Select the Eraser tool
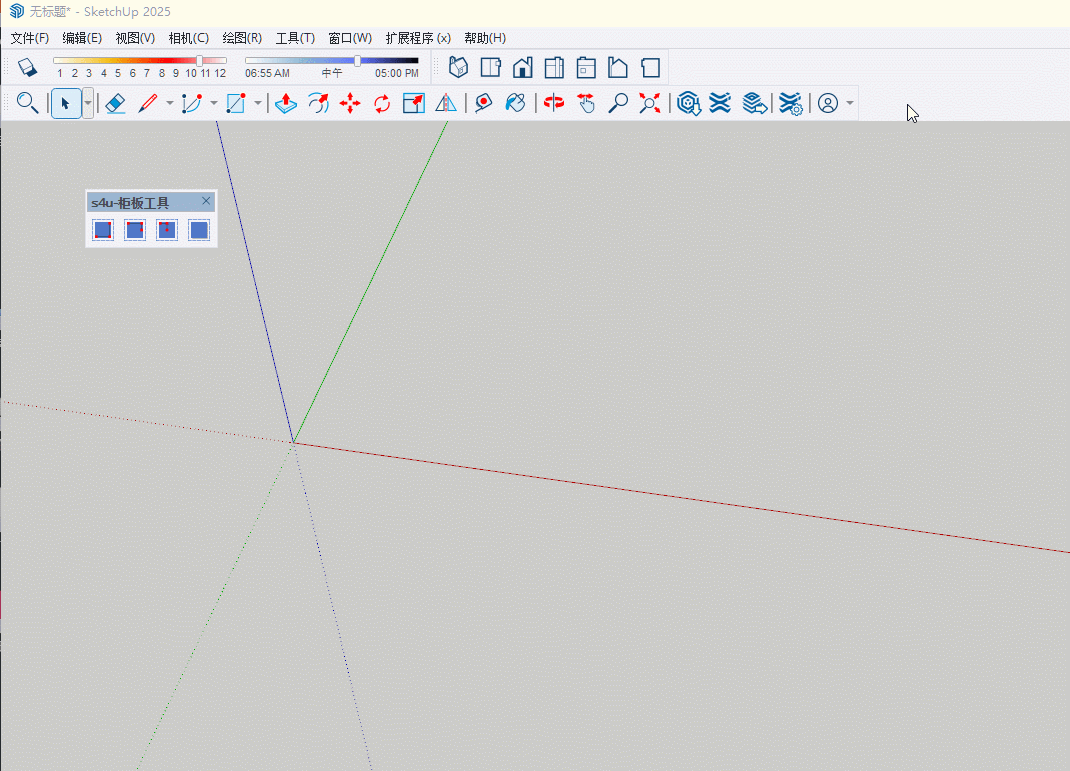This screenshot has height=771, width=1070. coord(115,103)
